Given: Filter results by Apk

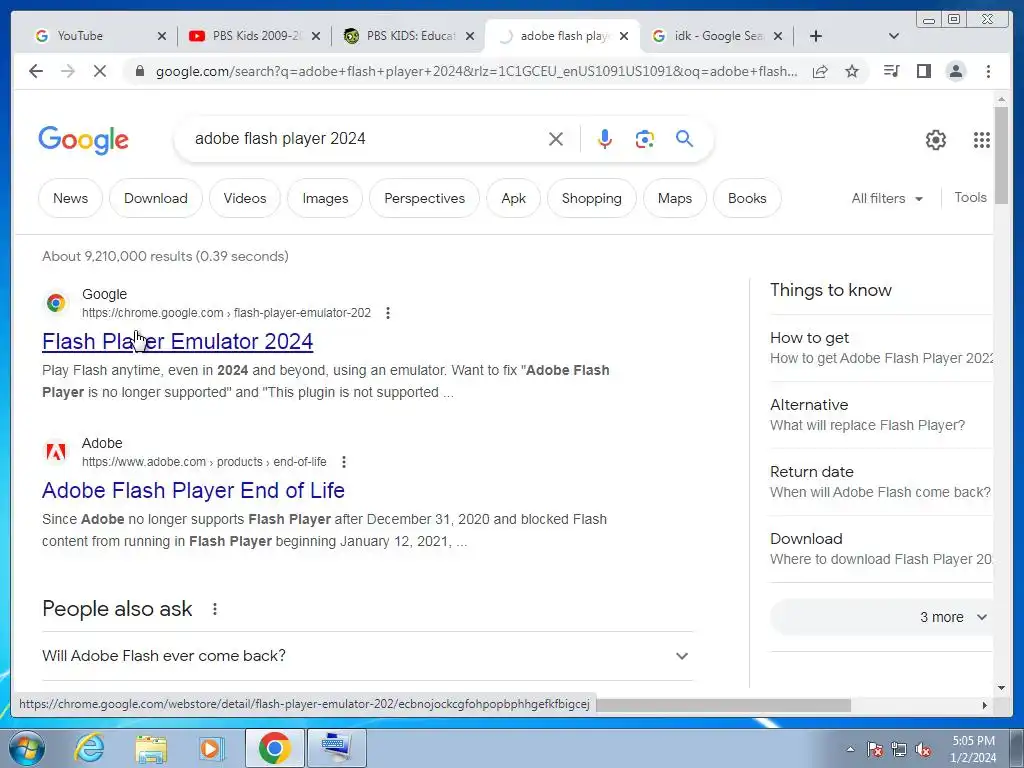Looking at the screenshot, I should [513, 199].
